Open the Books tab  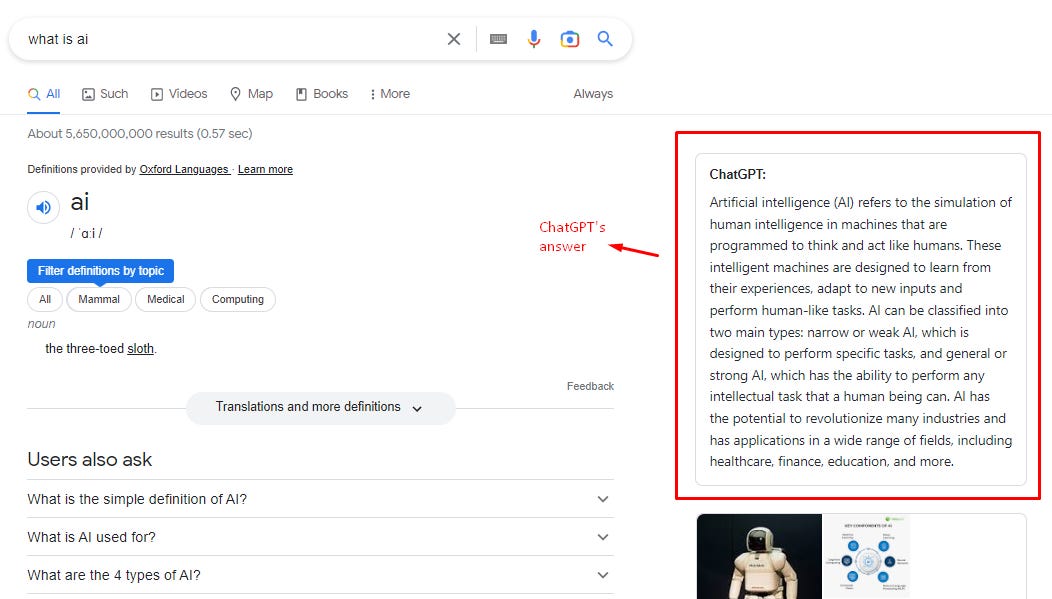click(322, 94)
